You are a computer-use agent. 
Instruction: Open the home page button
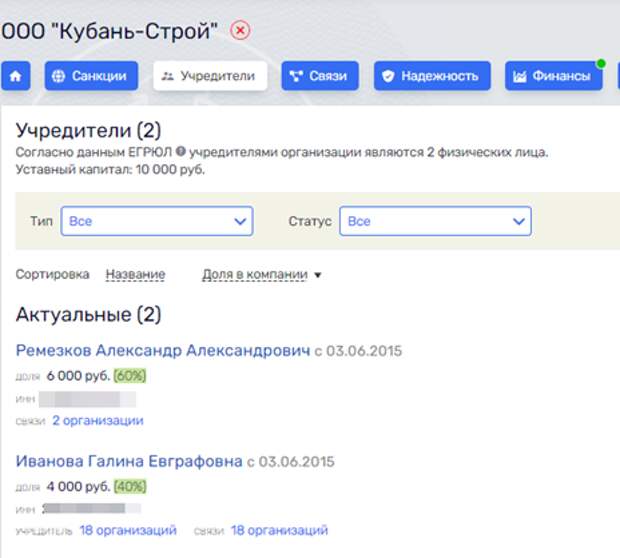point(16,76)
